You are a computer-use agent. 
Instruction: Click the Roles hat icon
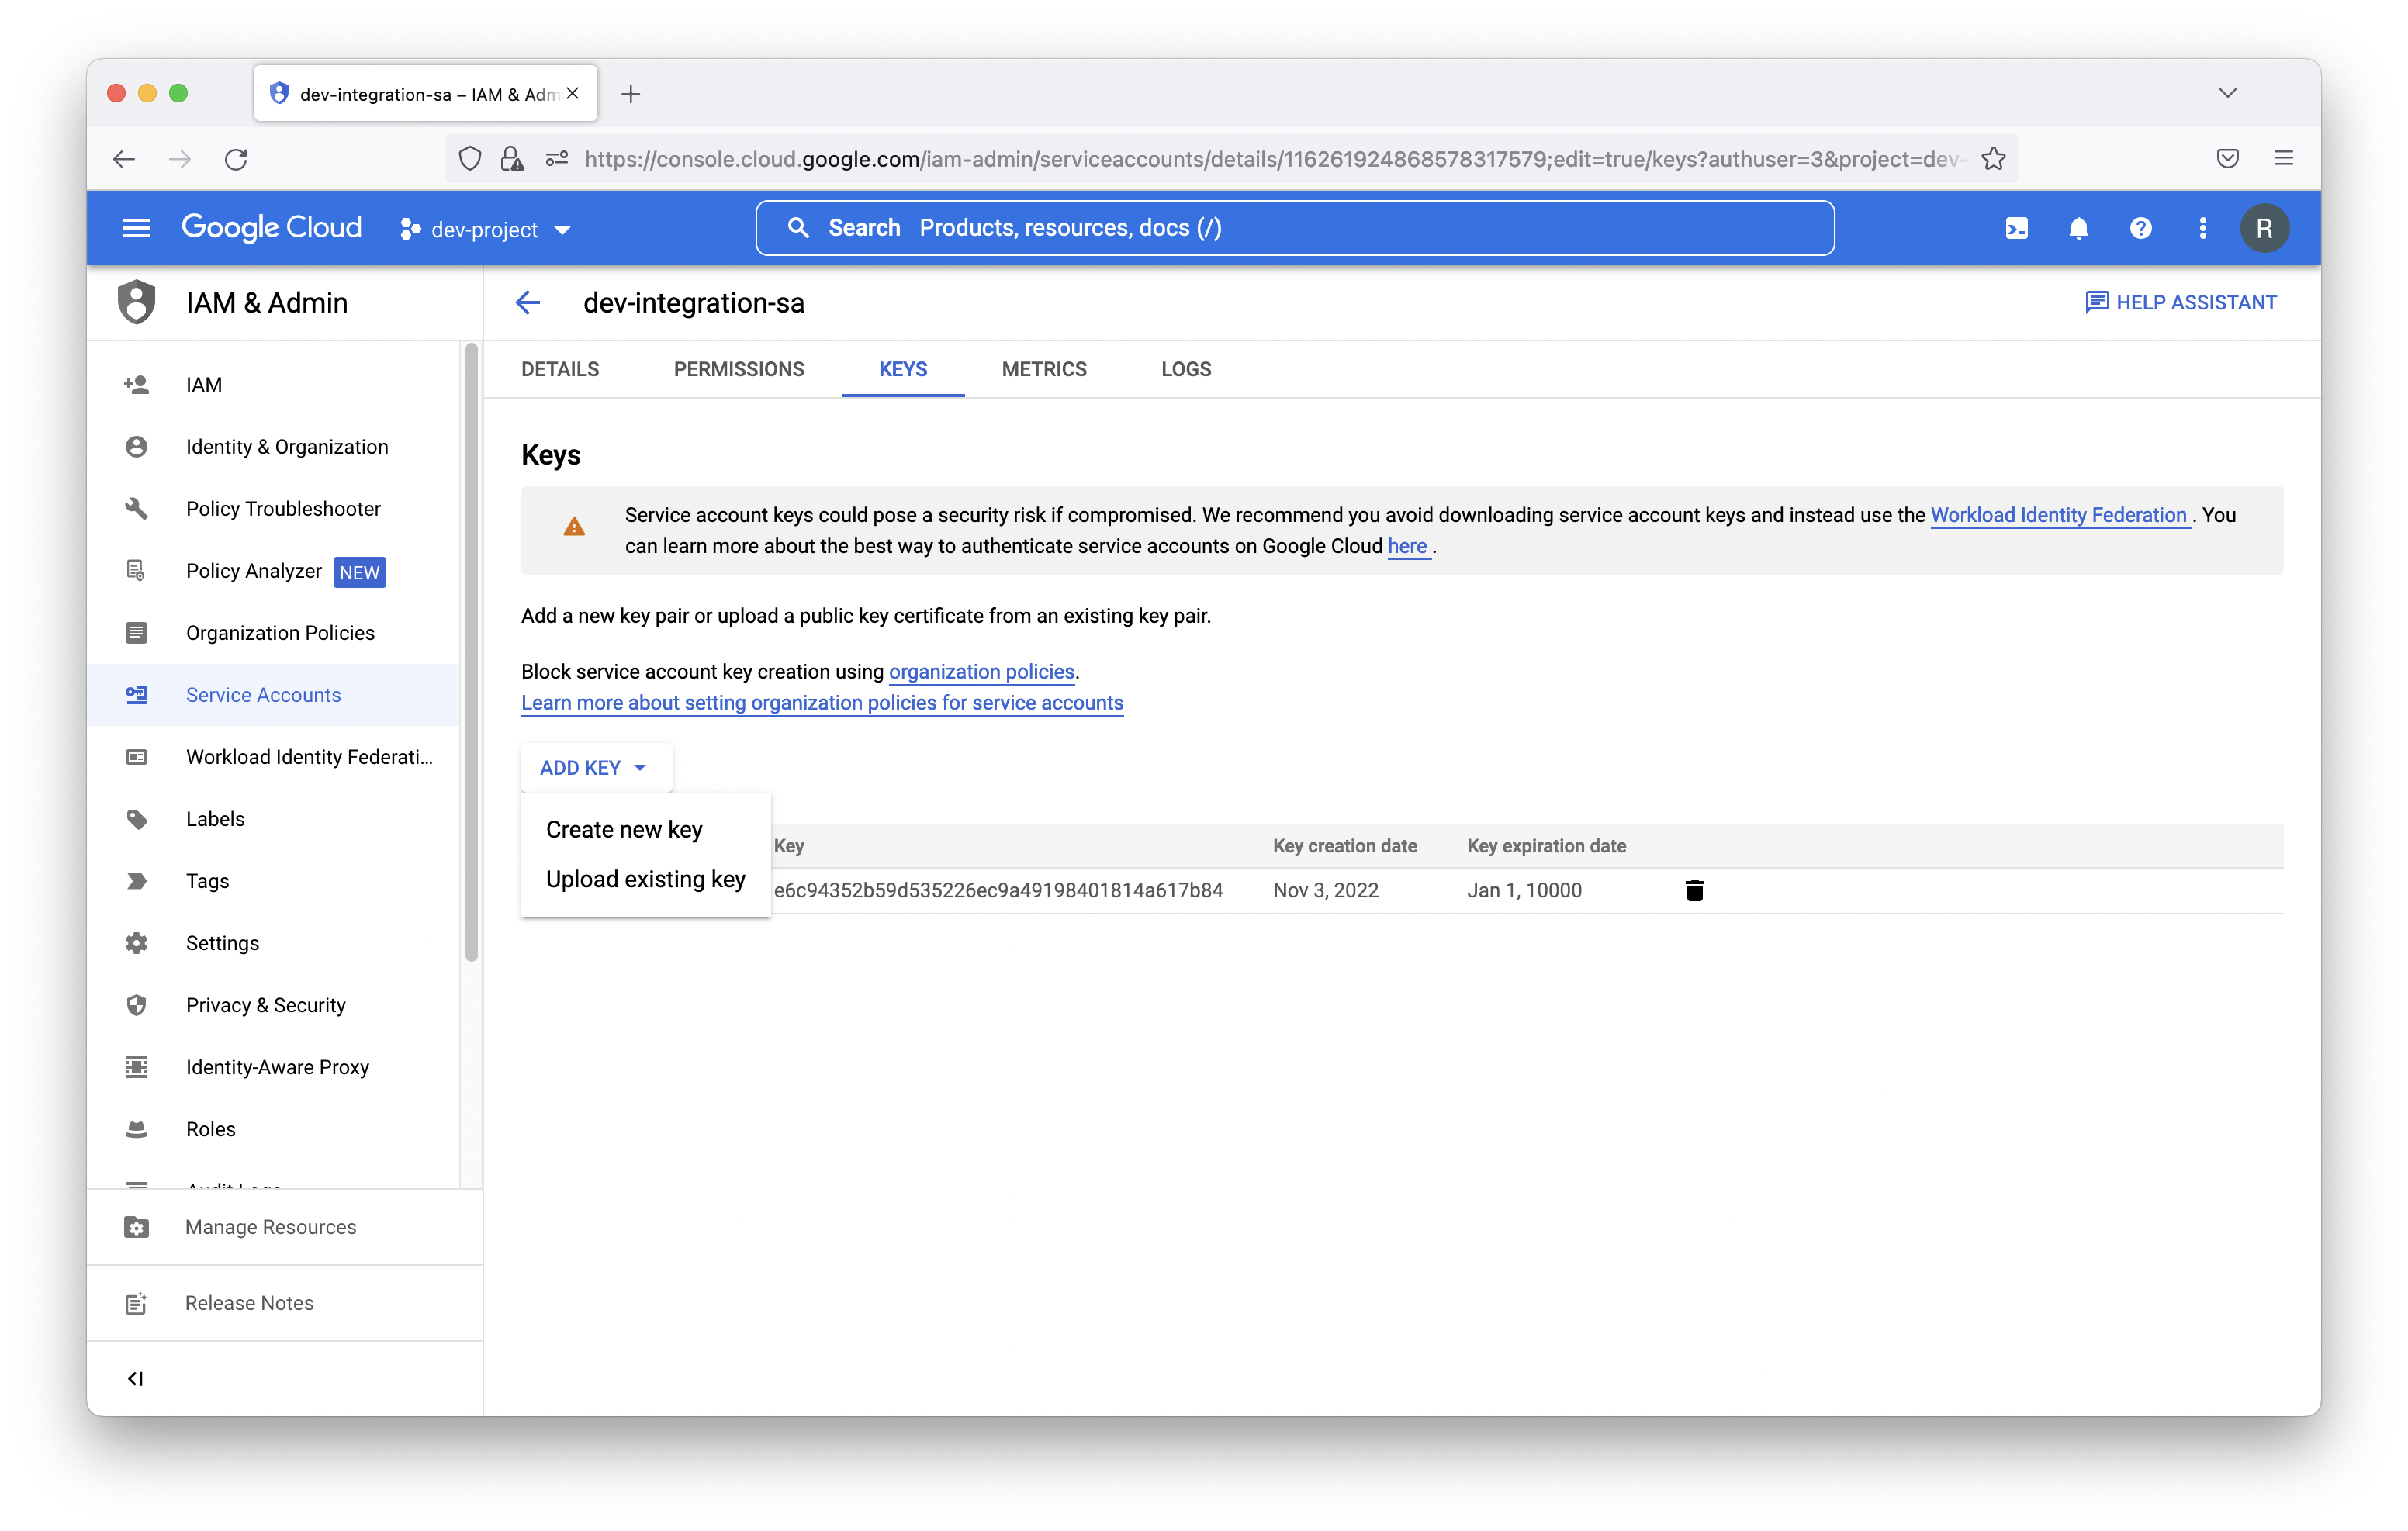click(x=136, y=1129)
